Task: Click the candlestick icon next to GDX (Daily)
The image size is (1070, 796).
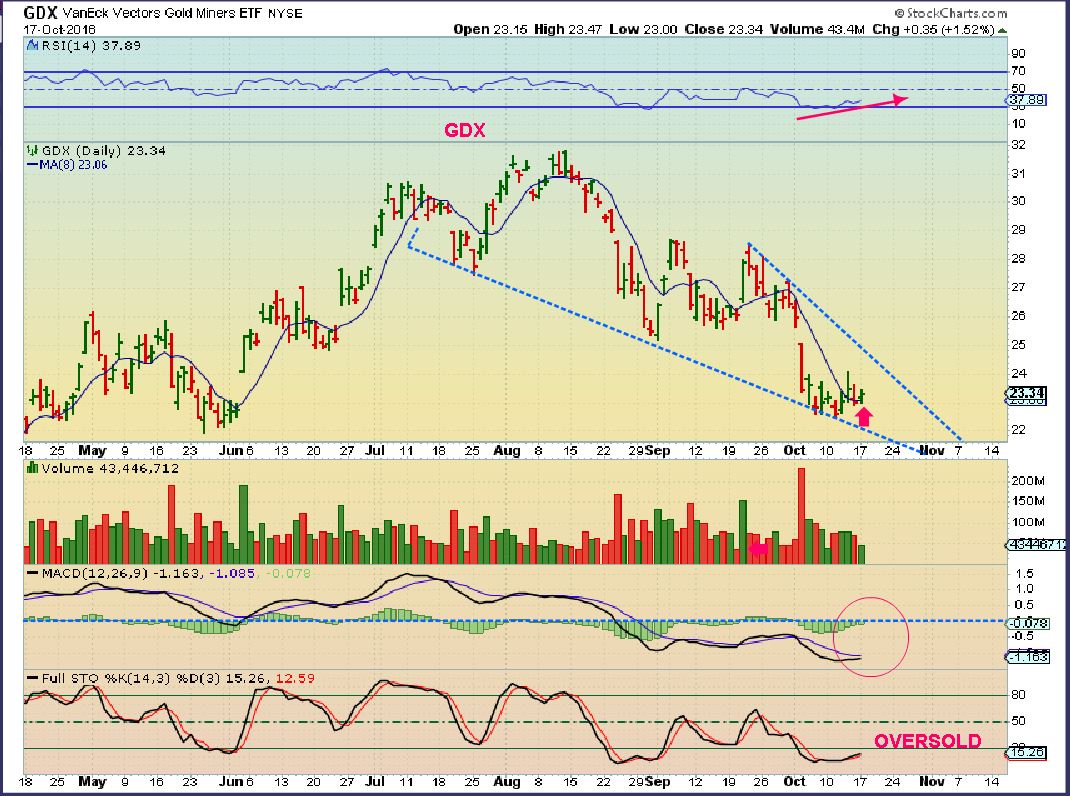Action: pyautogui.click(x=32, y=151)
